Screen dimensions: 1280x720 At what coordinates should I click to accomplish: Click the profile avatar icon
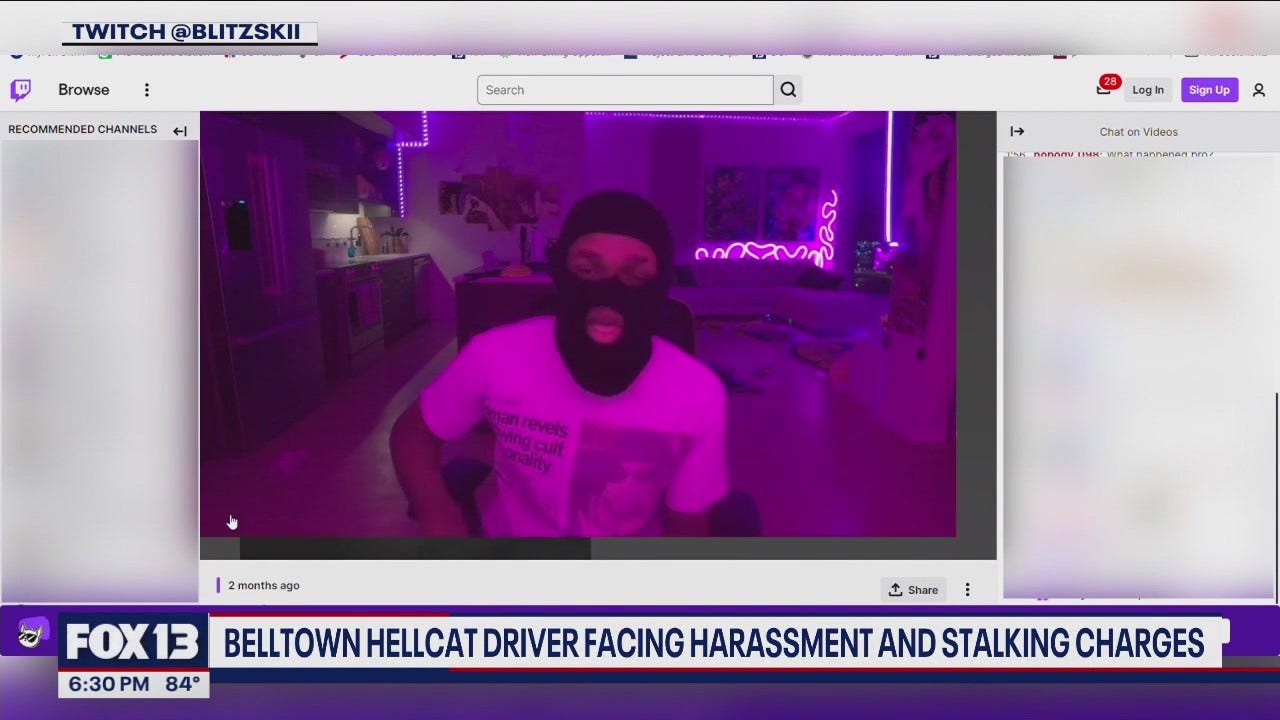[x=1259, y=89]
